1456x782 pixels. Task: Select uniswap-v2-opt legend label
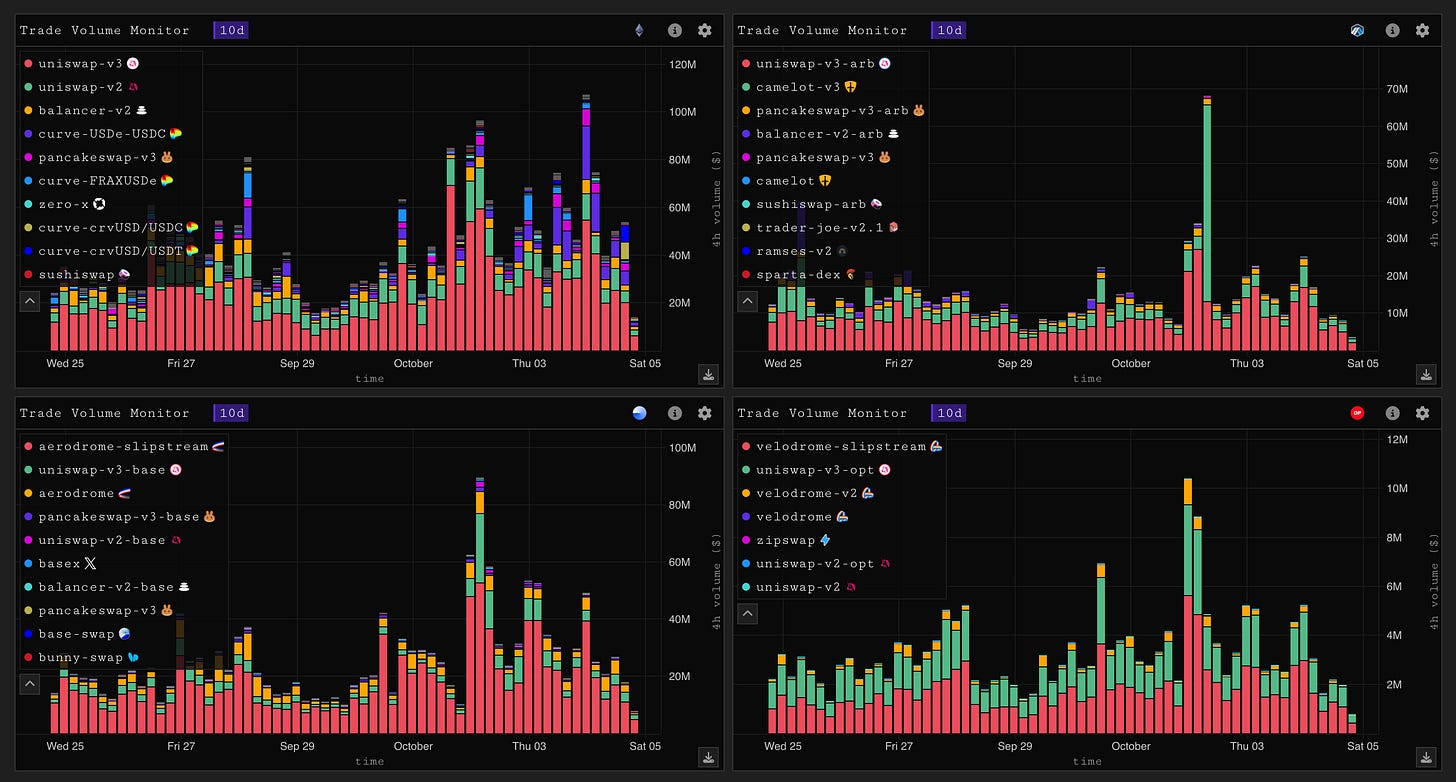pos(815,564)
